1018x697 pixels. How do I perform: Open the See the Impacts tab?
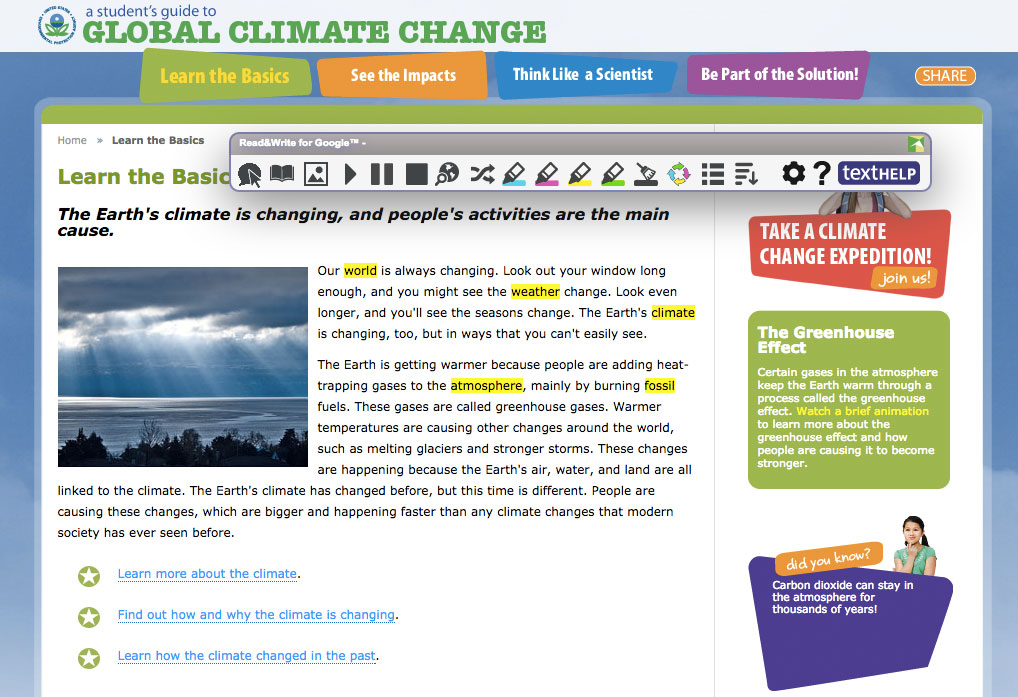pos(403,75)
